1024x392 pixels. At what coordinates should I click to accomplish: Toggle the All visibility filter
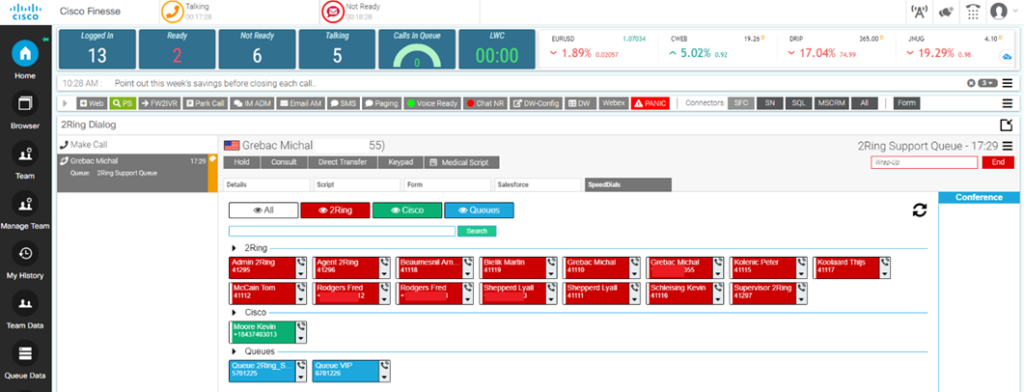[263, 210]
